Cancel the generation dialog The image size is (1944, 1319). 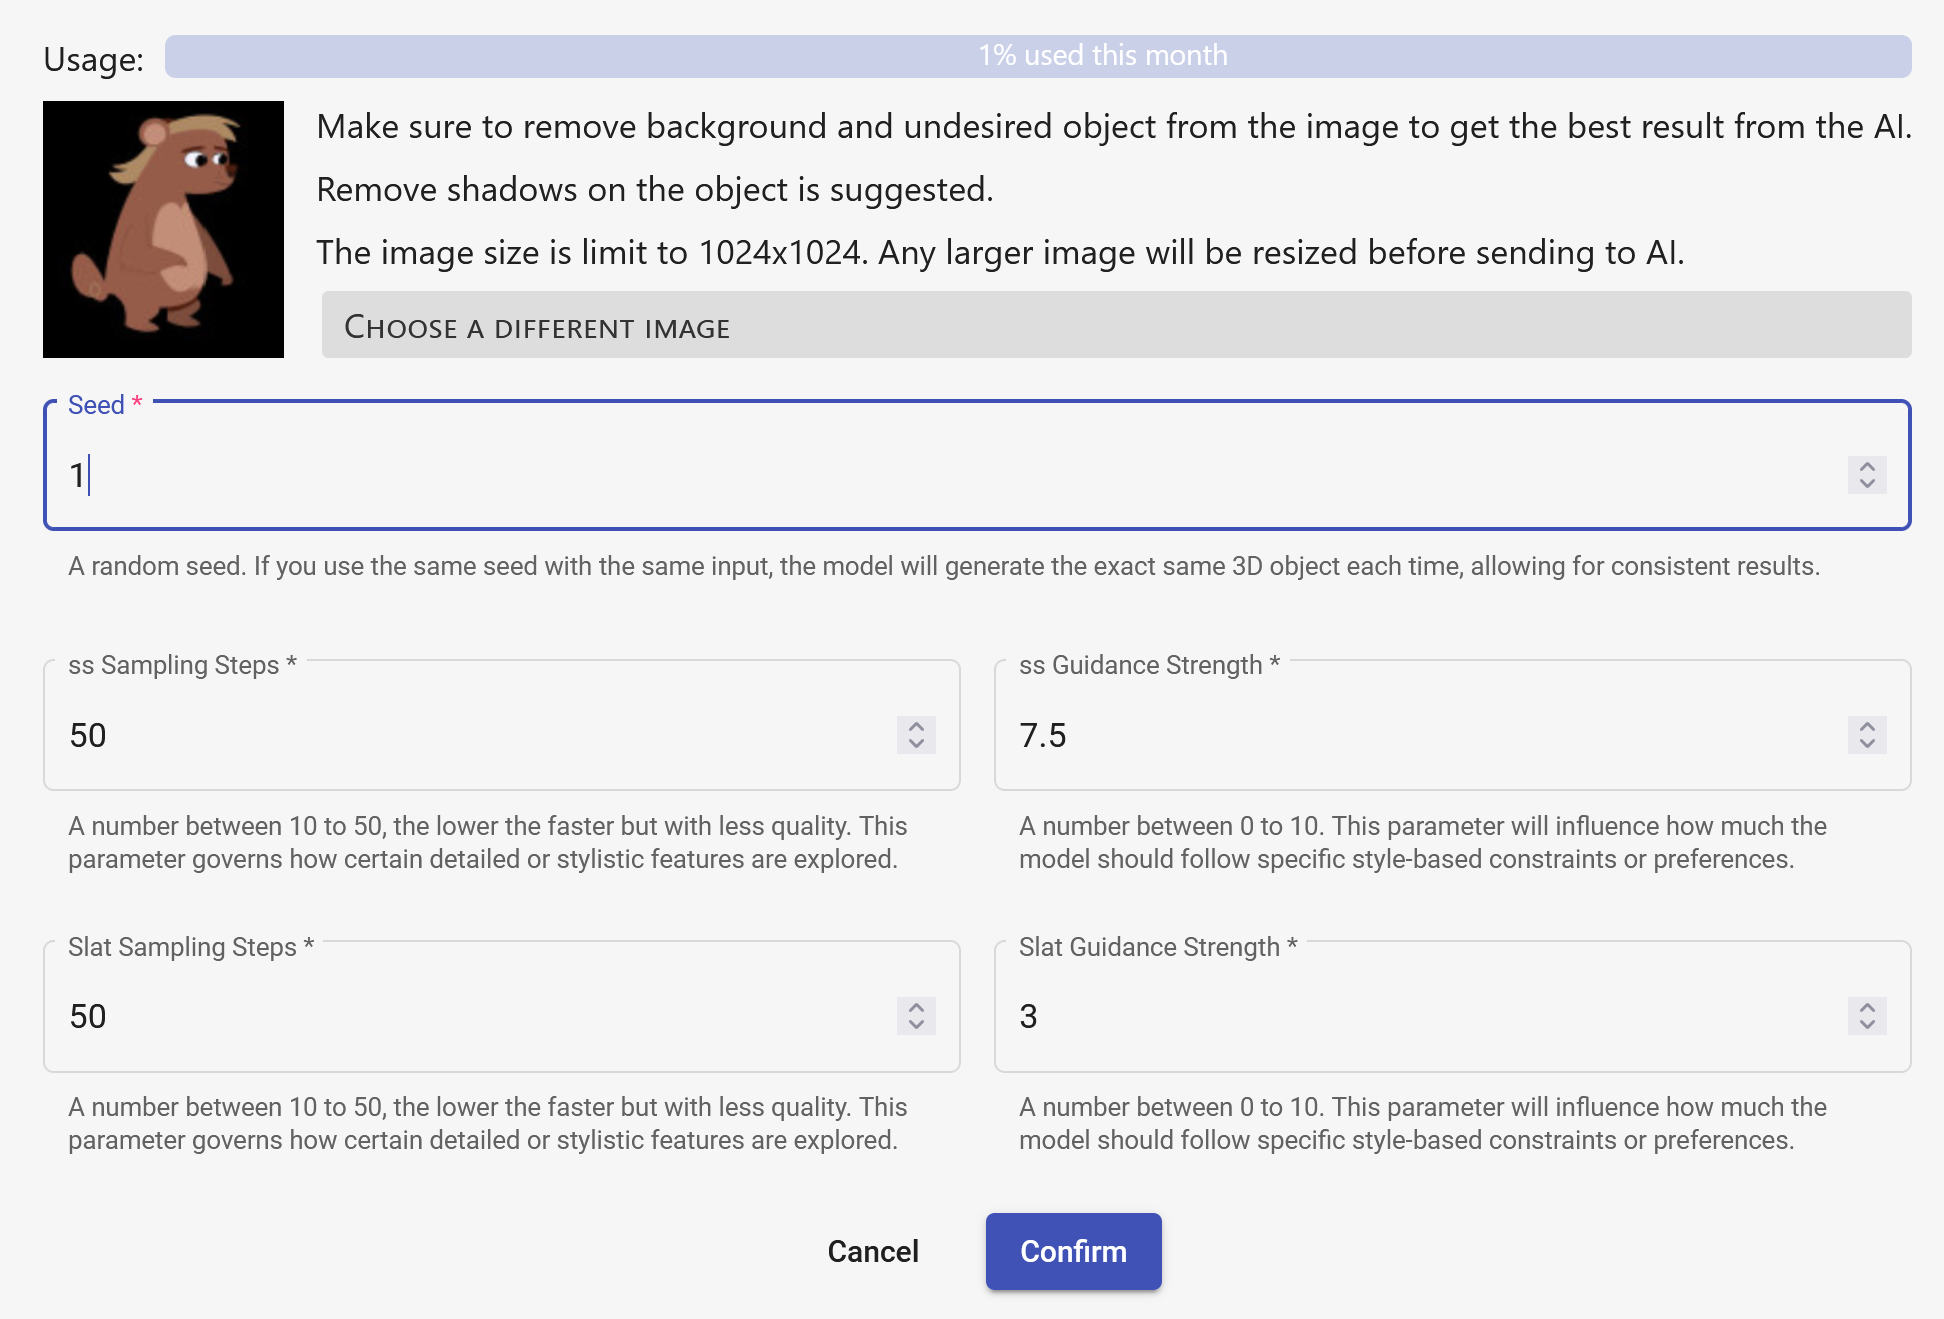pos(873,1251)
